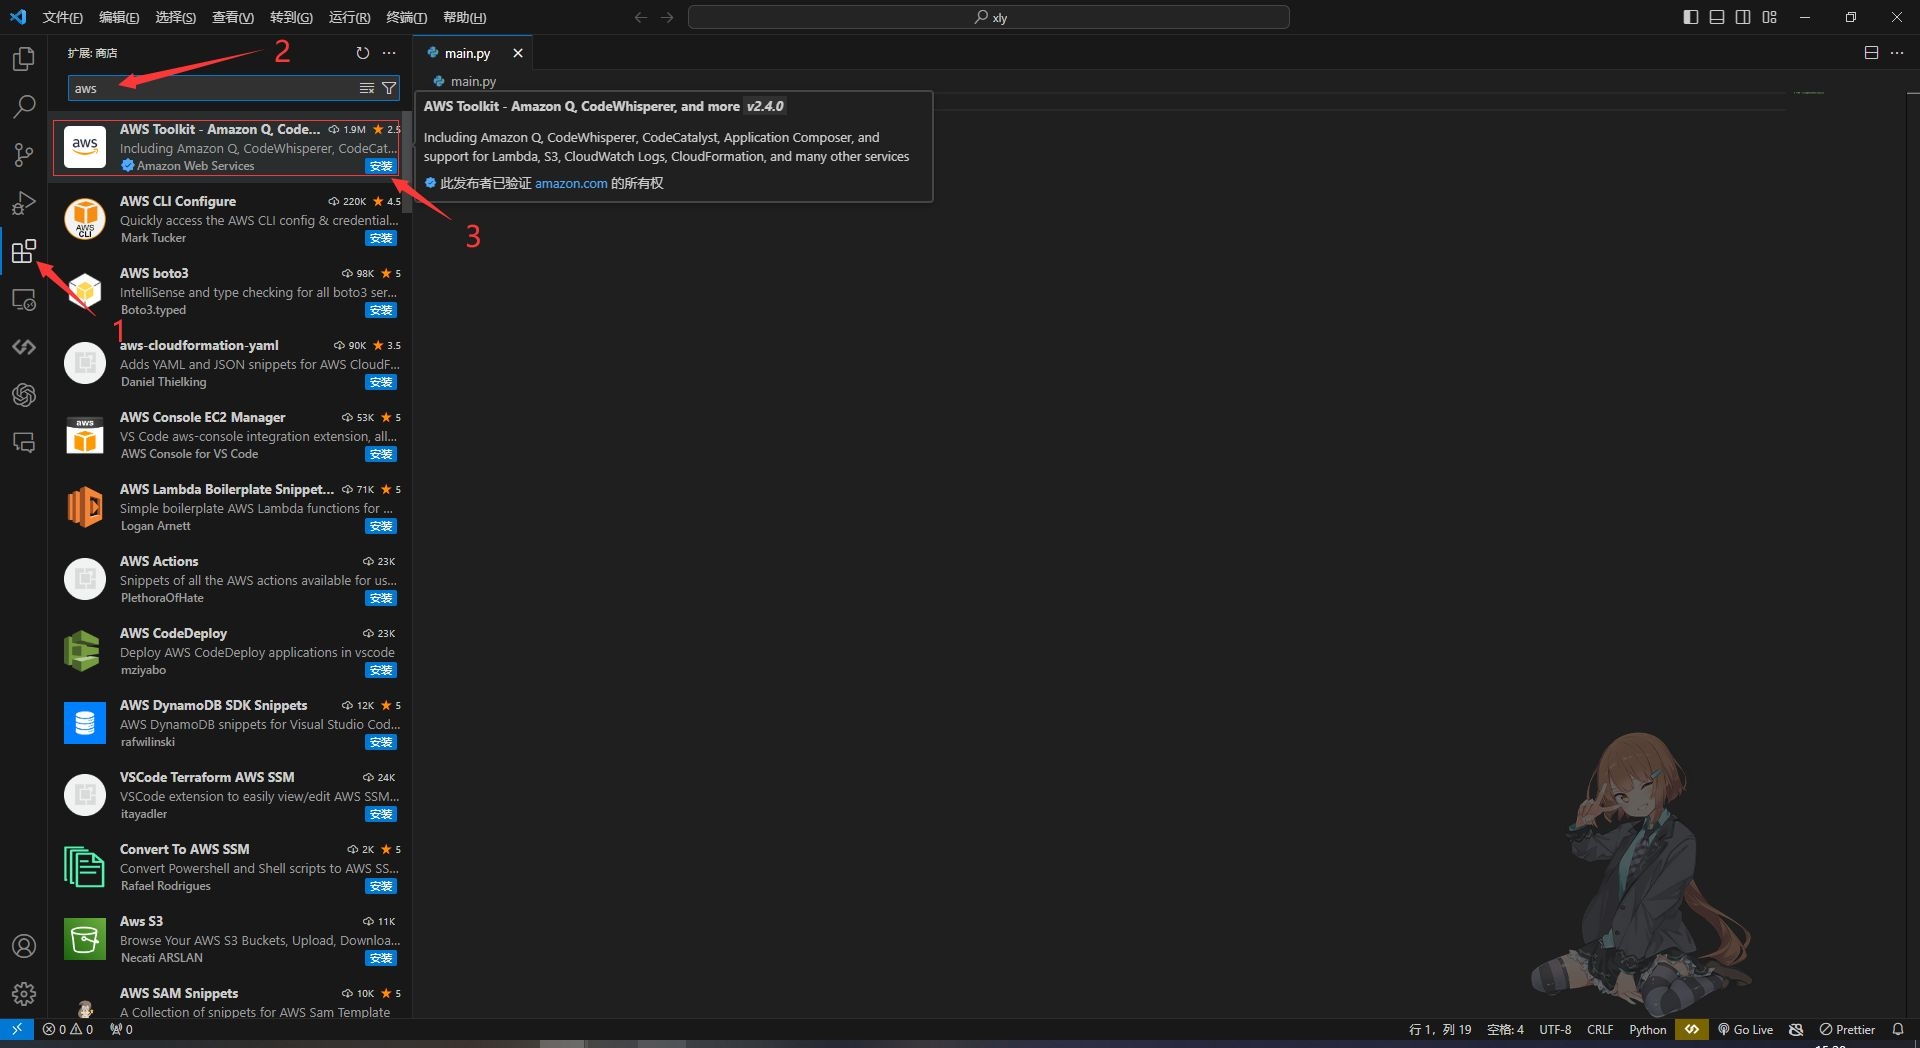The image size is (1920, 1048).
Task: Install AWS Lambda Boilerplate Snippets extension
Action: click(381, 526)
